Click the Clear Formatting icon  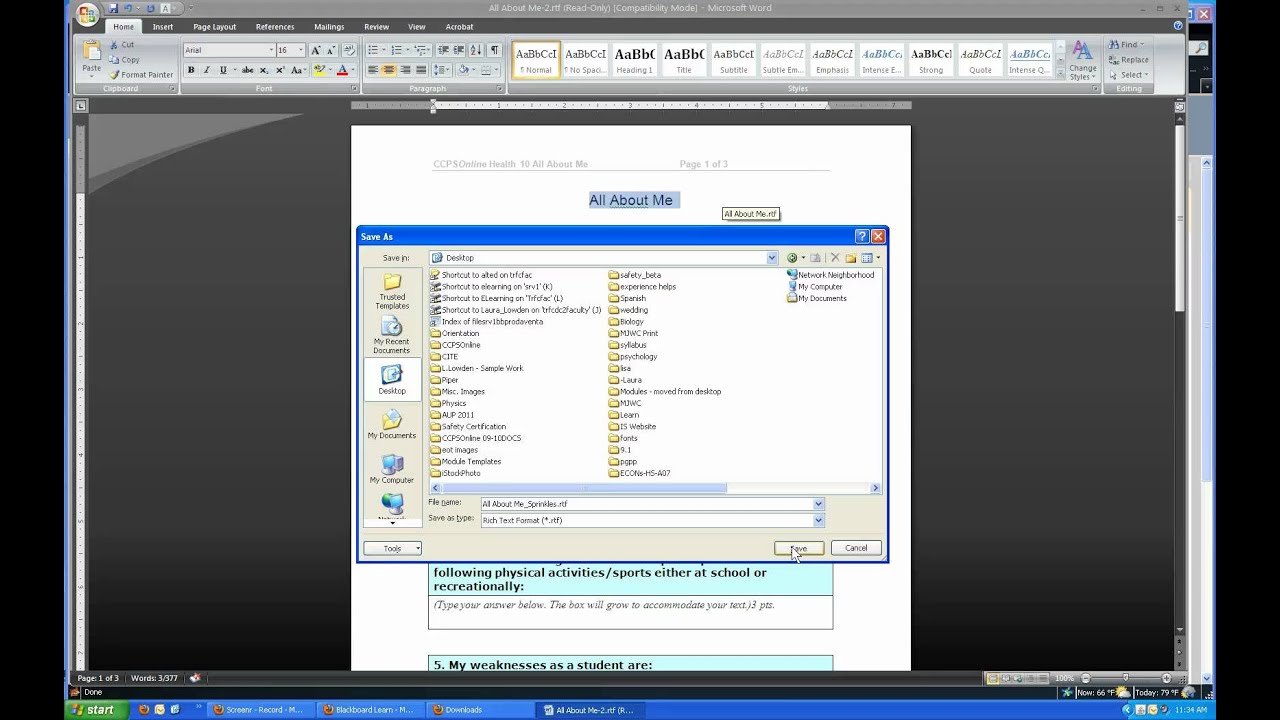[x=349, y=50]
